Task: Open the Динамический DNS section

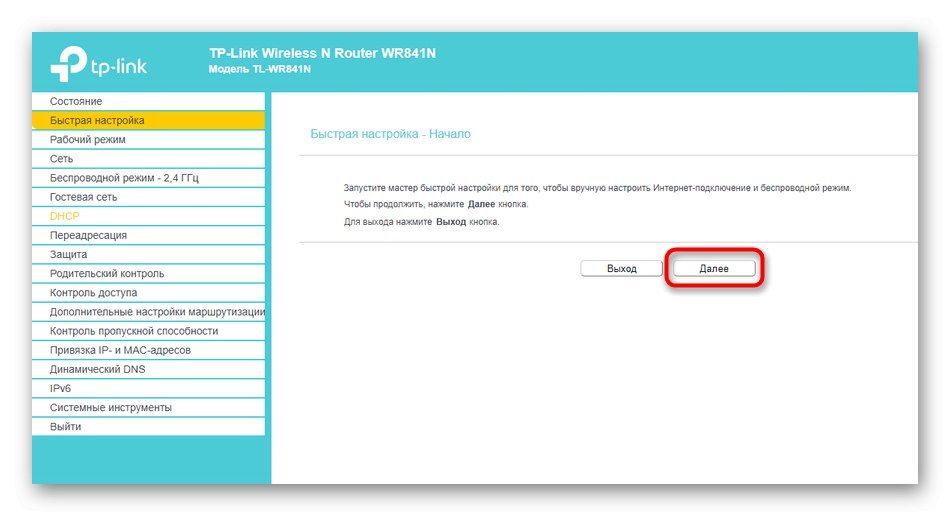Action: 148,369
